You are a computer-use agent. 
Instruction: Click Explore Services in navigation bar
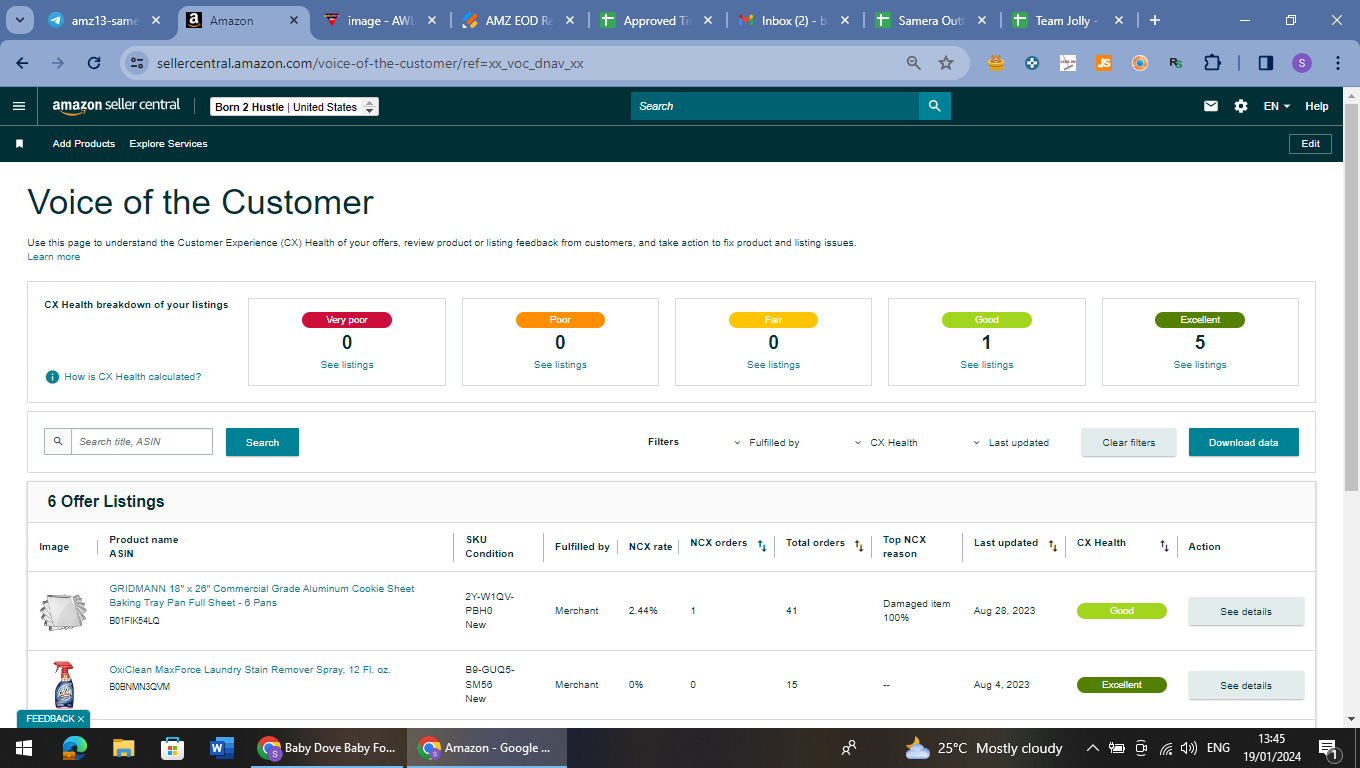[x=168, y=144]
